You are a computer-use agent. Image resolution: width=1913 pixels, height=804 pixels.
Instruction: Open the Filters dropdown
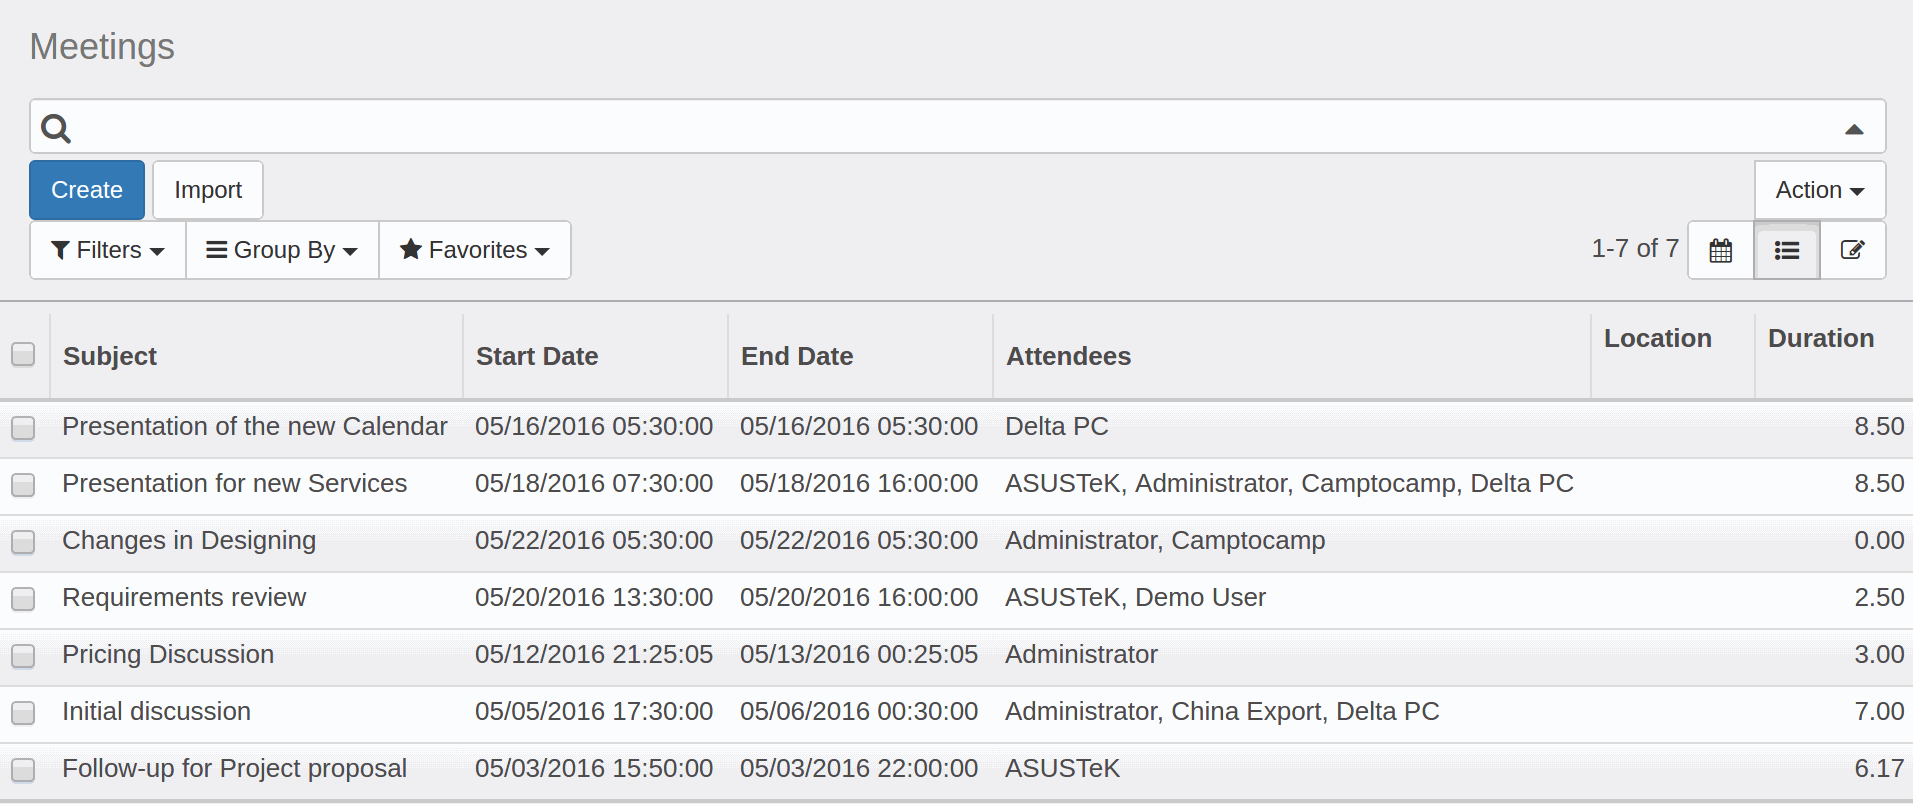tap(108, 250)
